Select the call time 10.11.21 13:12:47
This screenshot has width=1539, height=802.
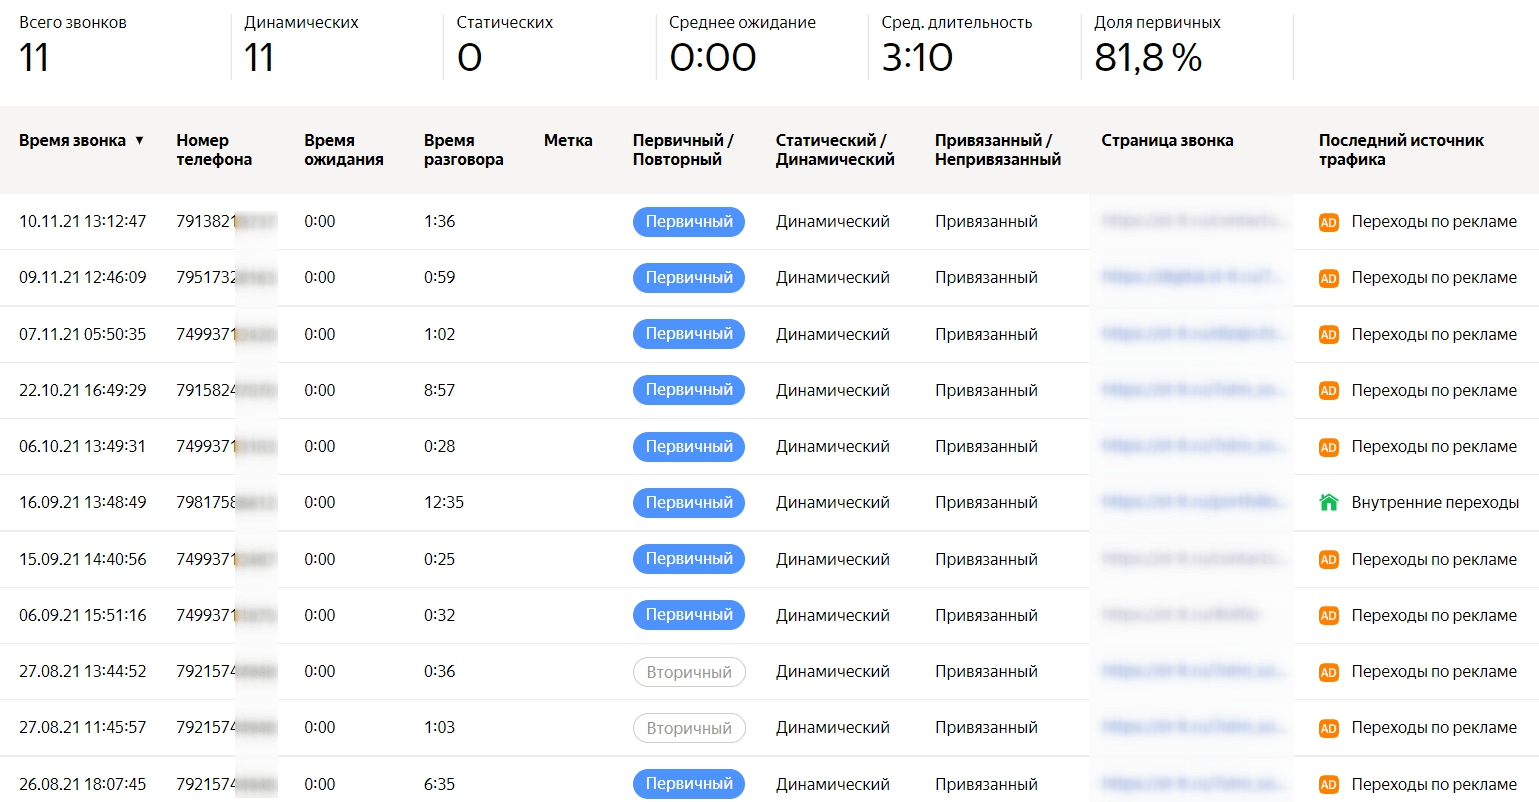click(x=83, y=221)
